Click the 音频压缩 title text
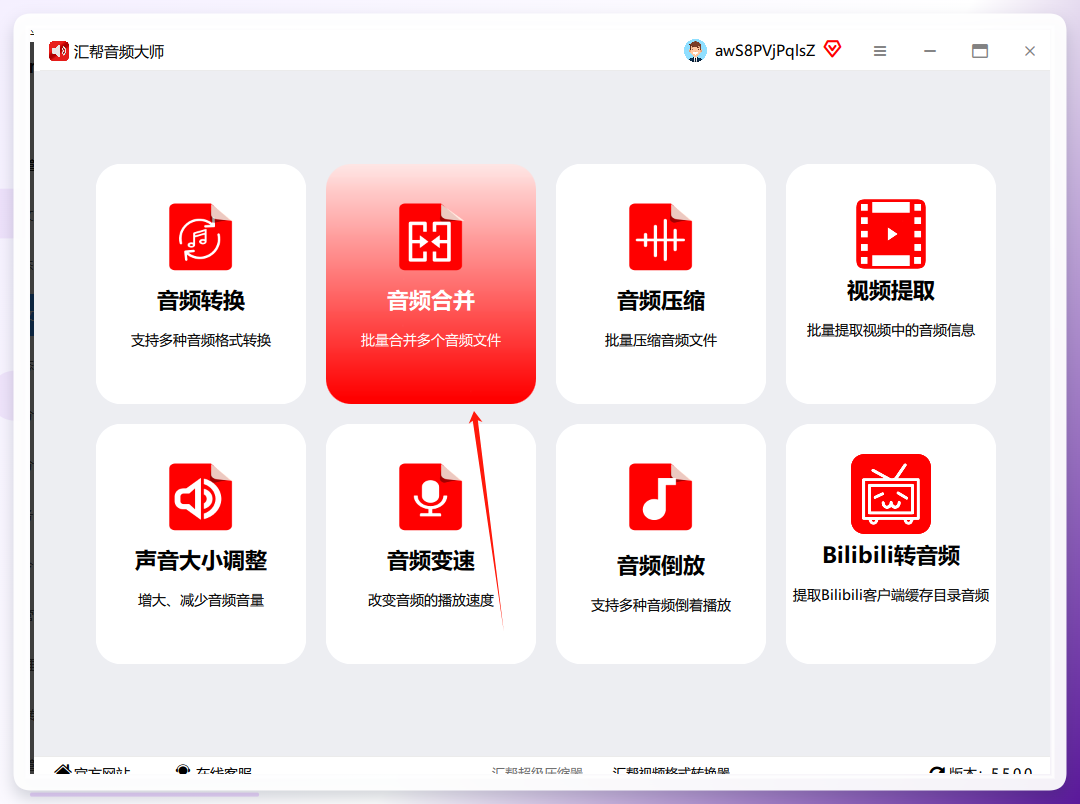1080x804 pixels. pyautogui.click(x=661, y=300)
